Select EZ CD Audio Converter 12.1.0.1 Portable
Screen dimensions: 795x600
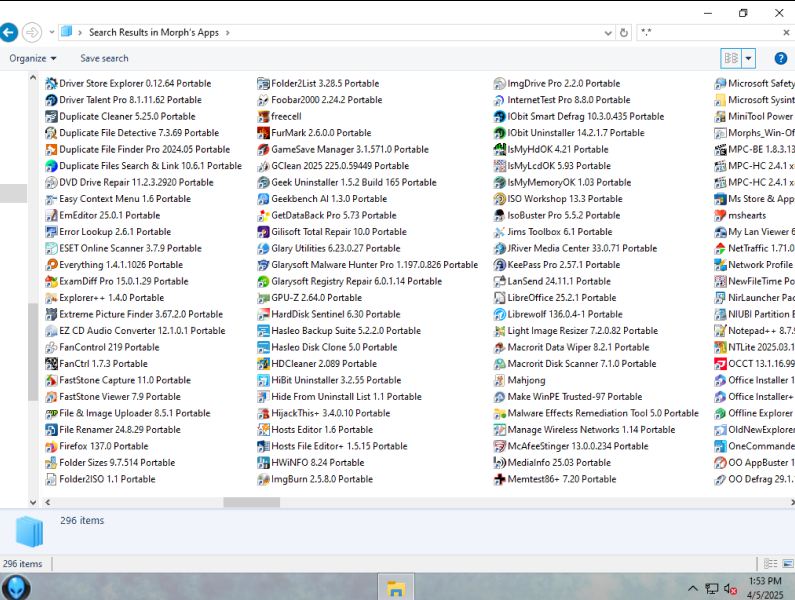point(135,331)
